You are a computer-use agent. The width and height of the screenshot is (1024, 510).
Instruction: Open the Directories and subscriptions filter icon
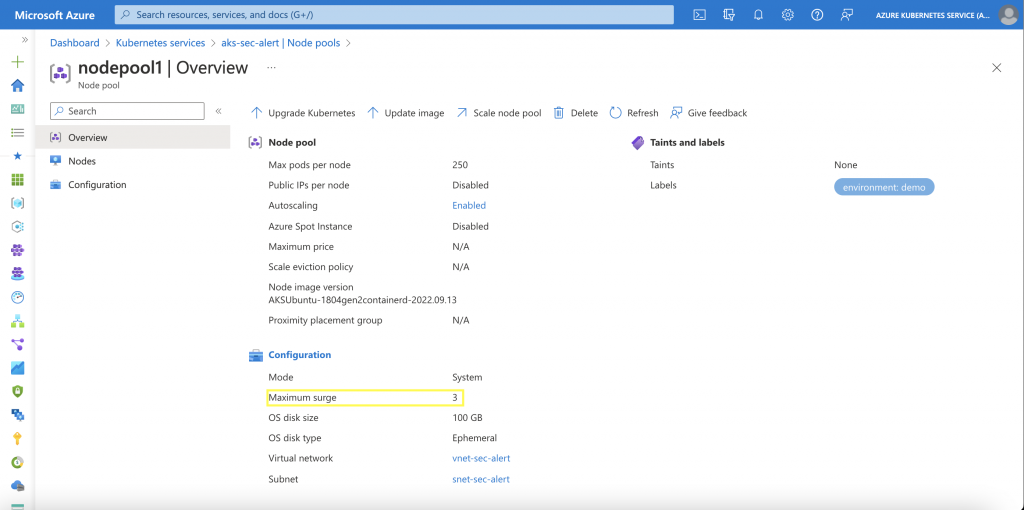point(729,15)
